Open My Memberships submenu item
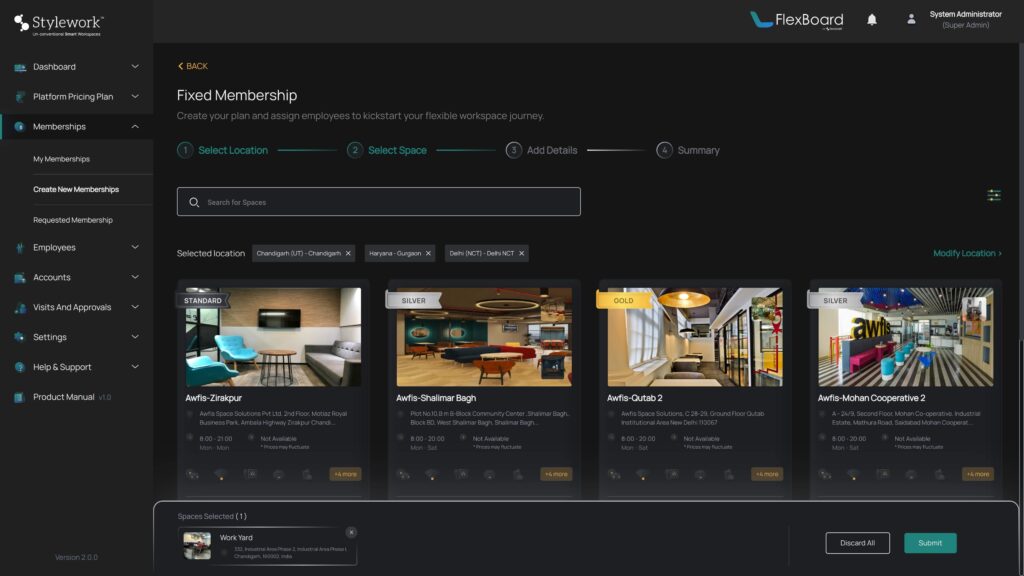This screenshot has height=576, width=1024. pyautogui.click(x=61, y=159)
